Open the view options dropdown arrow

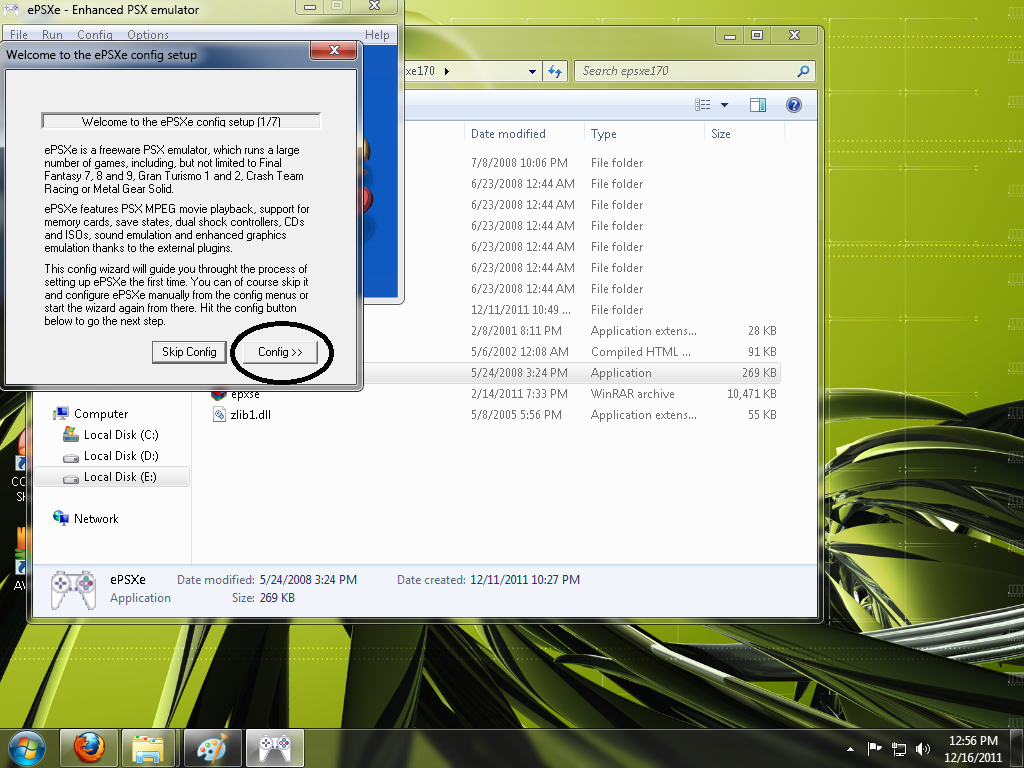click(x=724, y=104)
